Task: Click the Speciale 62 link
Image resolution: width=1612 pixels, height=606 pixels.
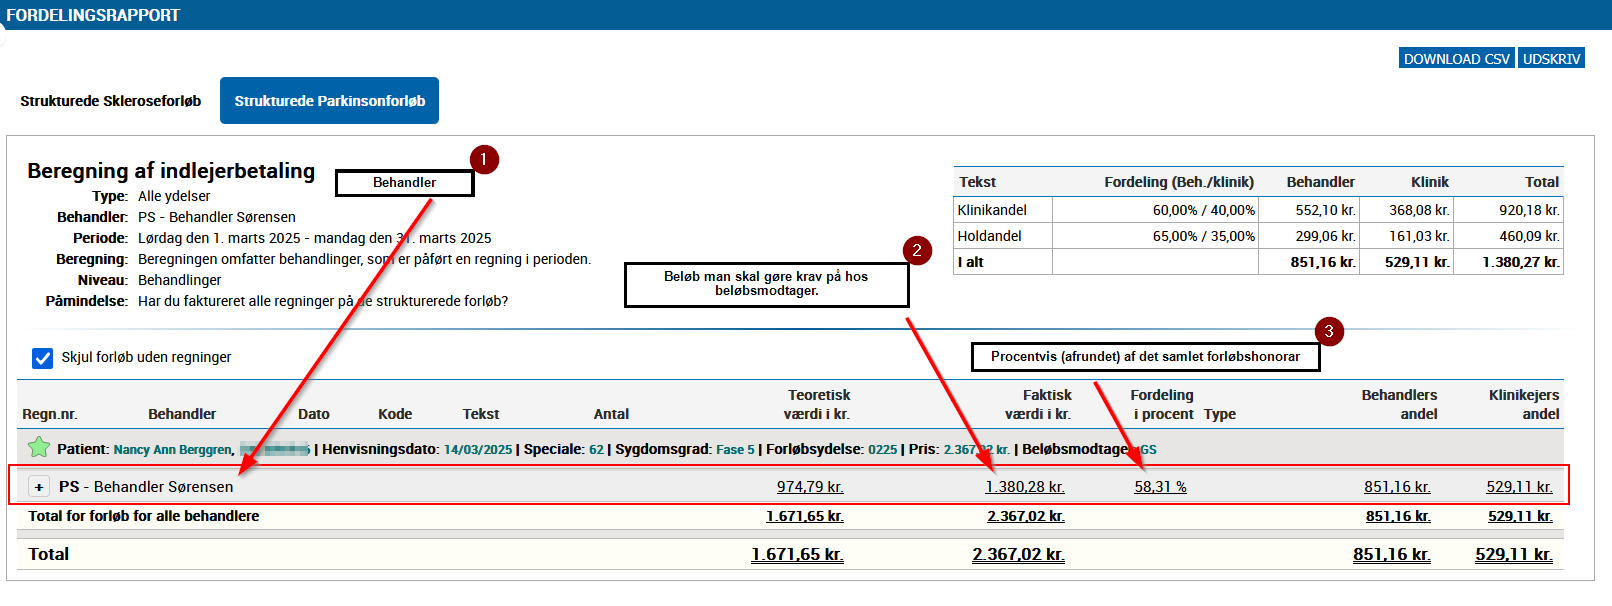Action: (596, 450)
